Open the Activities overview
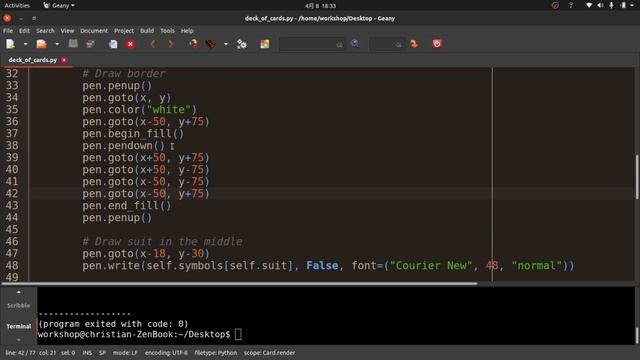Screen dimensions: 640x360 pyautogui.click(x=17, y=6)
